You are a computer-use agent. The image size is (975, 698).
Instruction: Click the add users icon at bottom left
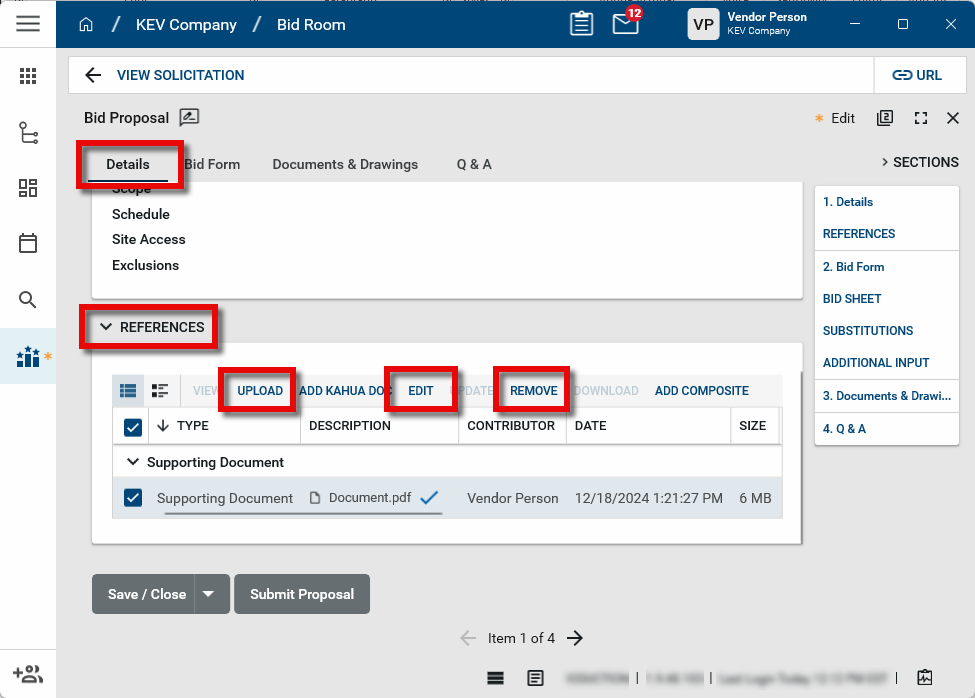pyautogui.click(x=28, y=673)
